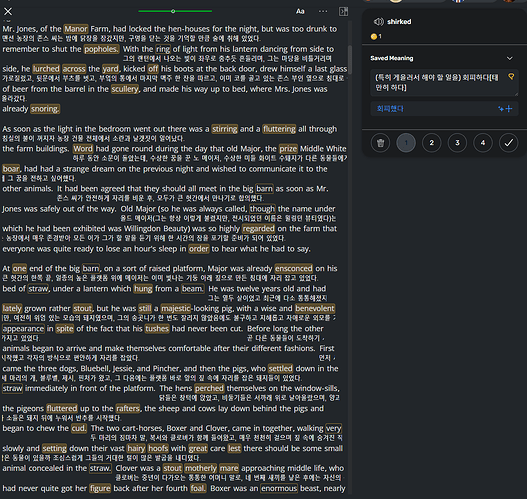Screen dimensions: 527x499
Task: Open font settings with Aa icon
Action: tap(300, 11)
